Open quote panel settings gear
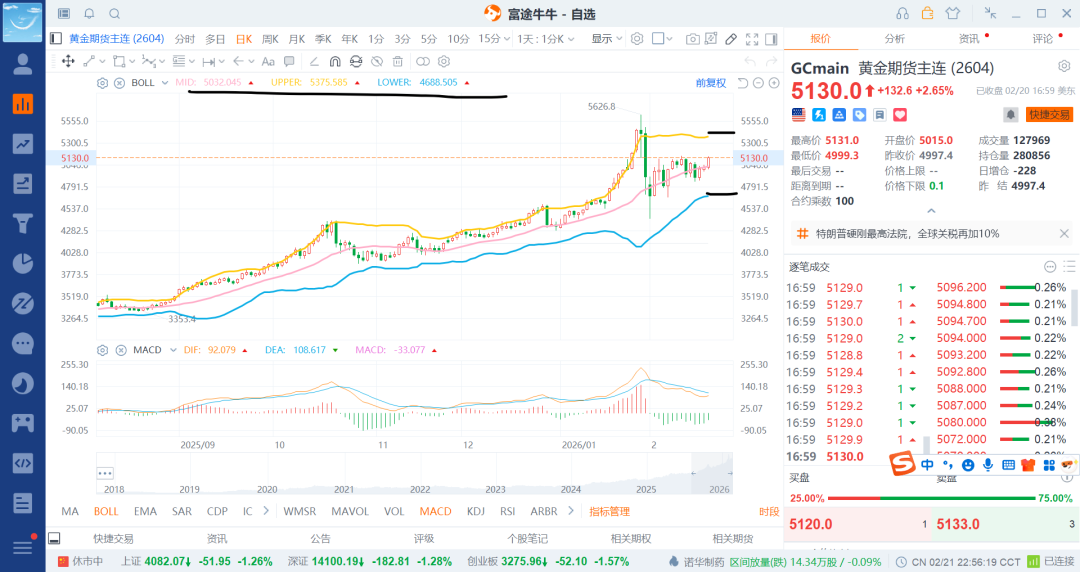1080x572 pixels. (x=1064, y=66)
